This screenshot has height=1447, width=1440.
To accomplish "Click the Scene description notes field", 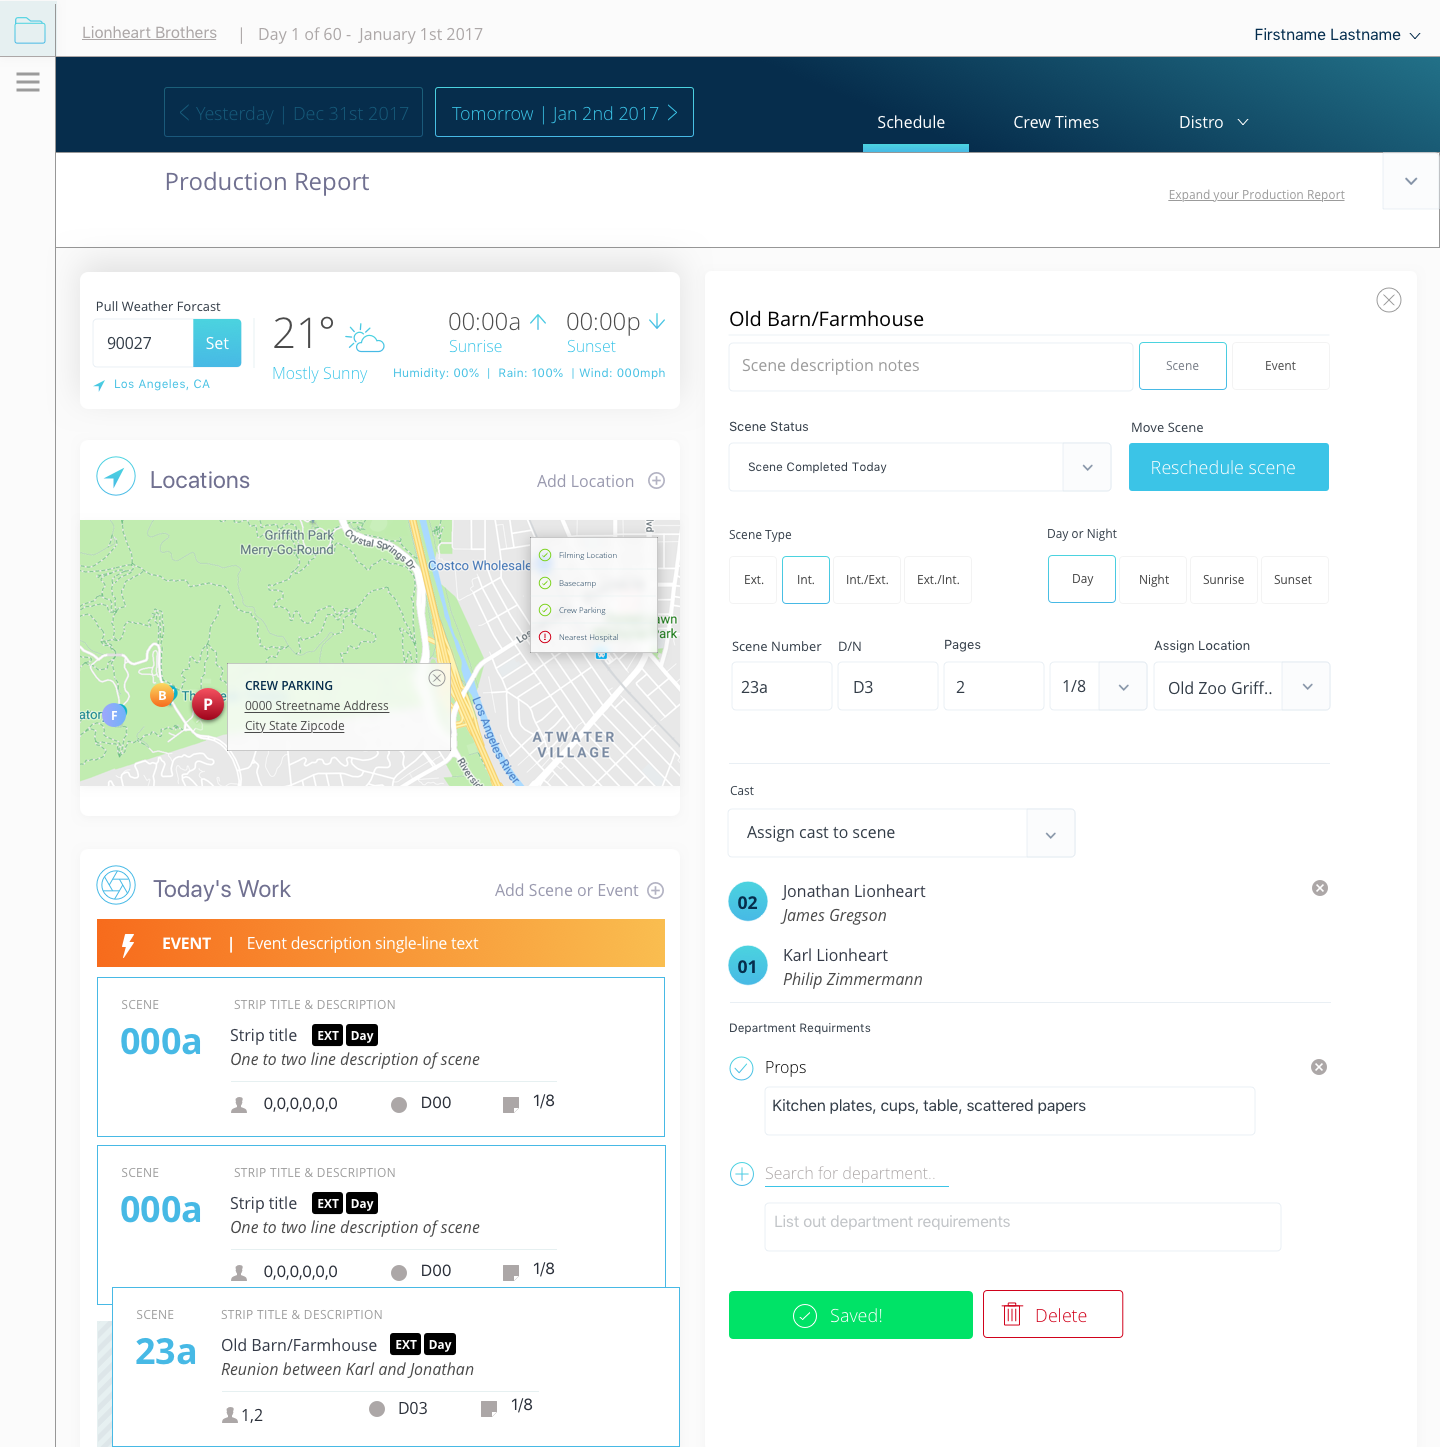I will pos(930,366).
